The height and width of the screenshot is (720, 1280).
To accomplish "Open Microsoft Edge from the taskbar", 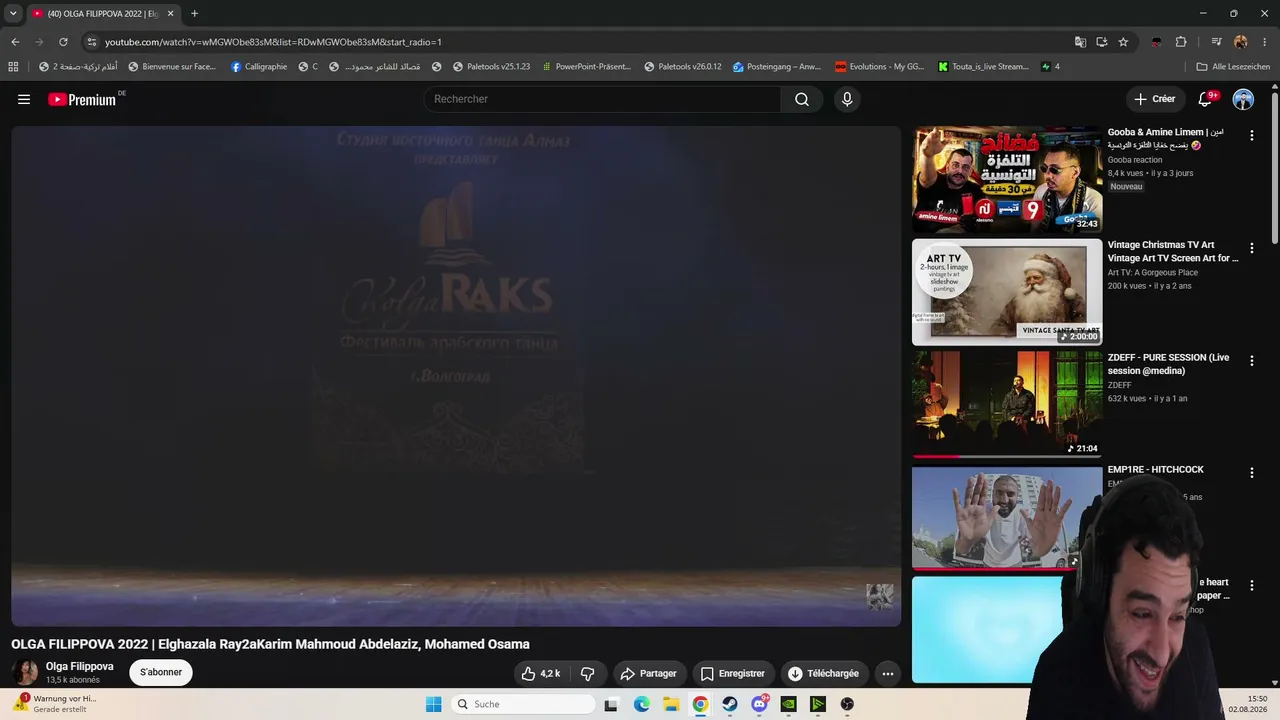I will click(642, 704).
